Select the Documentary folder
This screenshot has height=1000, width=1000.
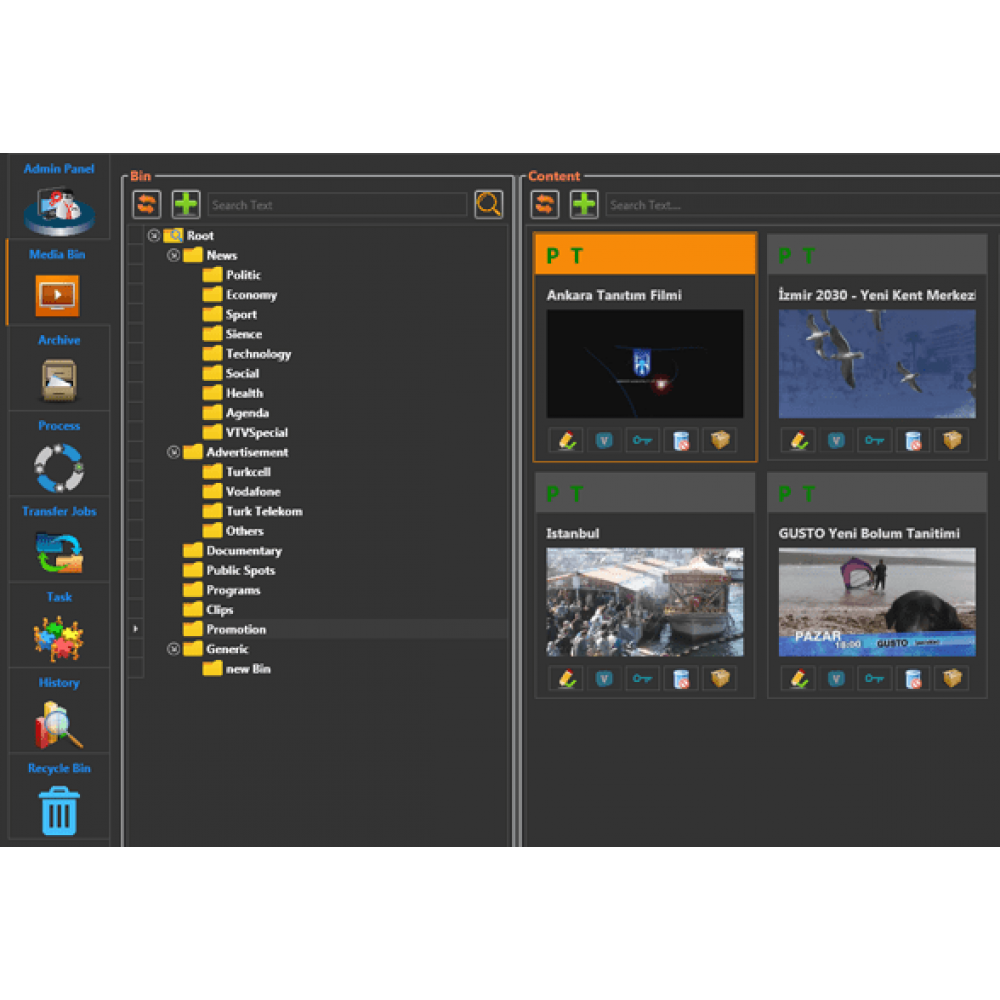click(x=243, y=551)
